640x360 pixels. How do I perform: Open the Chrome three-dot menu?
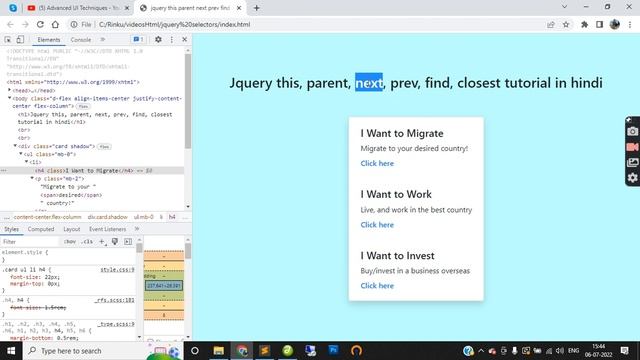click(630, 24)
